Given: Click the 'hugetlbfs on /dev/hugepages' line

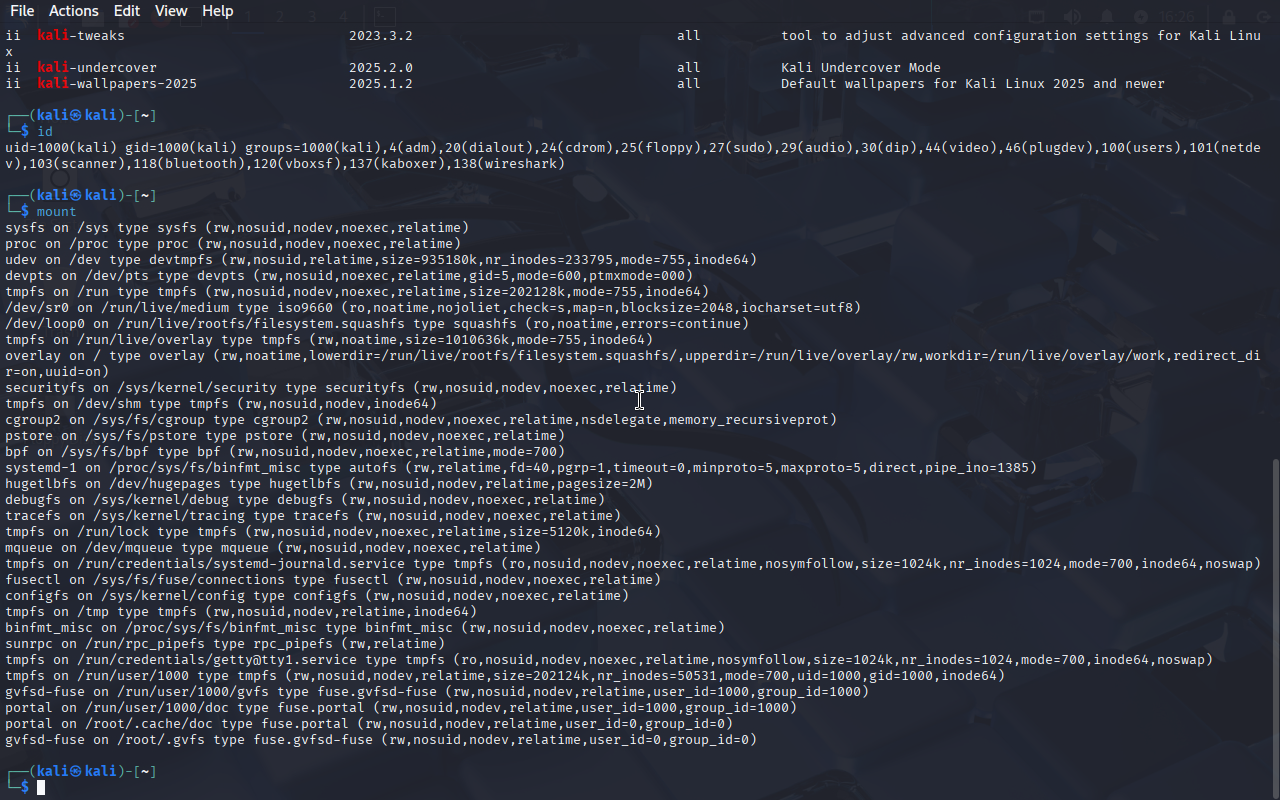Looking at the screenshot, I should pyautogui.click(x=329, y=483).
